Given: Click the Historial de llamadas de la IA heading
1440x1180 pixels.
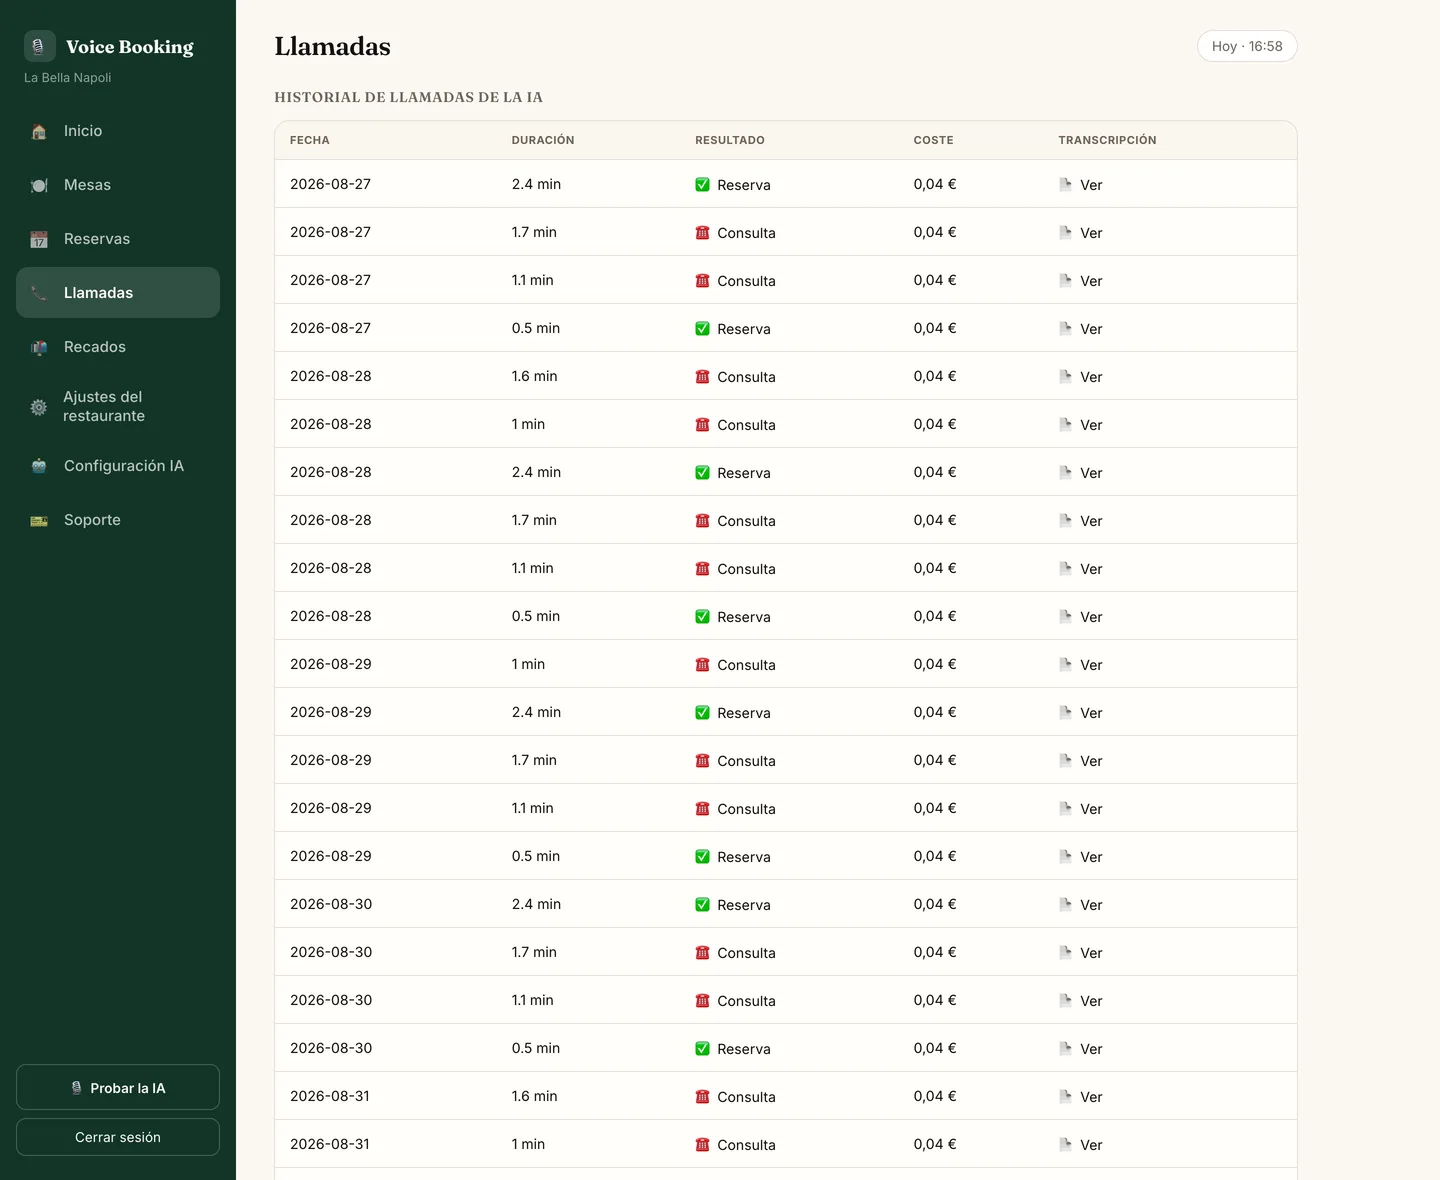Looking at the screenshot, I should [408, 97].
